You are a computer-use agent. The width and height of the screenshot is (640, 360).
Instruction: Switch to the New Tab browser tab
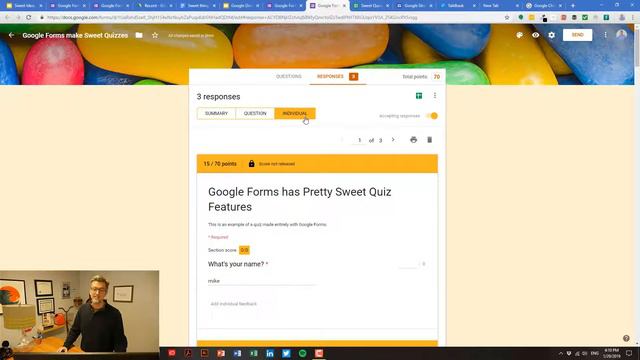[499, 6]
